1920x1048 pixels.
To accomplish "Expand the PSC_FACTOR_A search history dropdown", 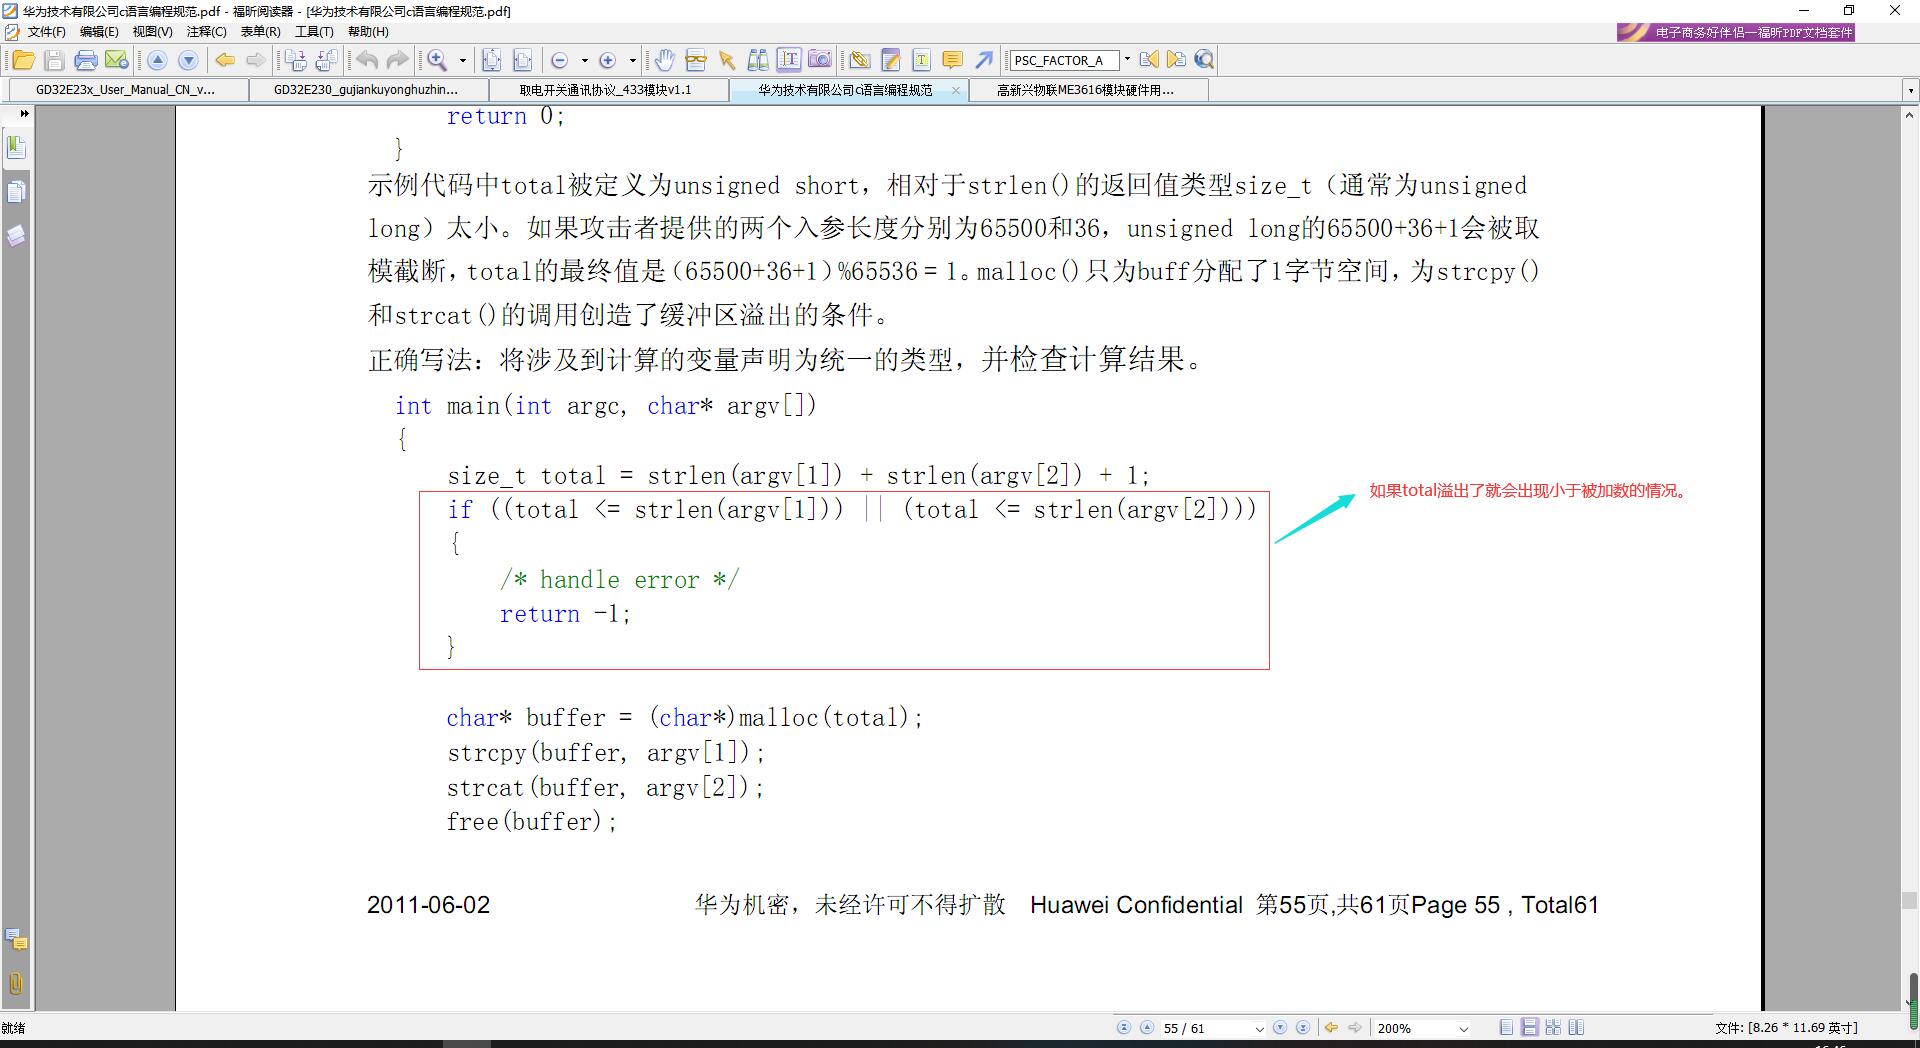I will click(x=1127, y=60).
